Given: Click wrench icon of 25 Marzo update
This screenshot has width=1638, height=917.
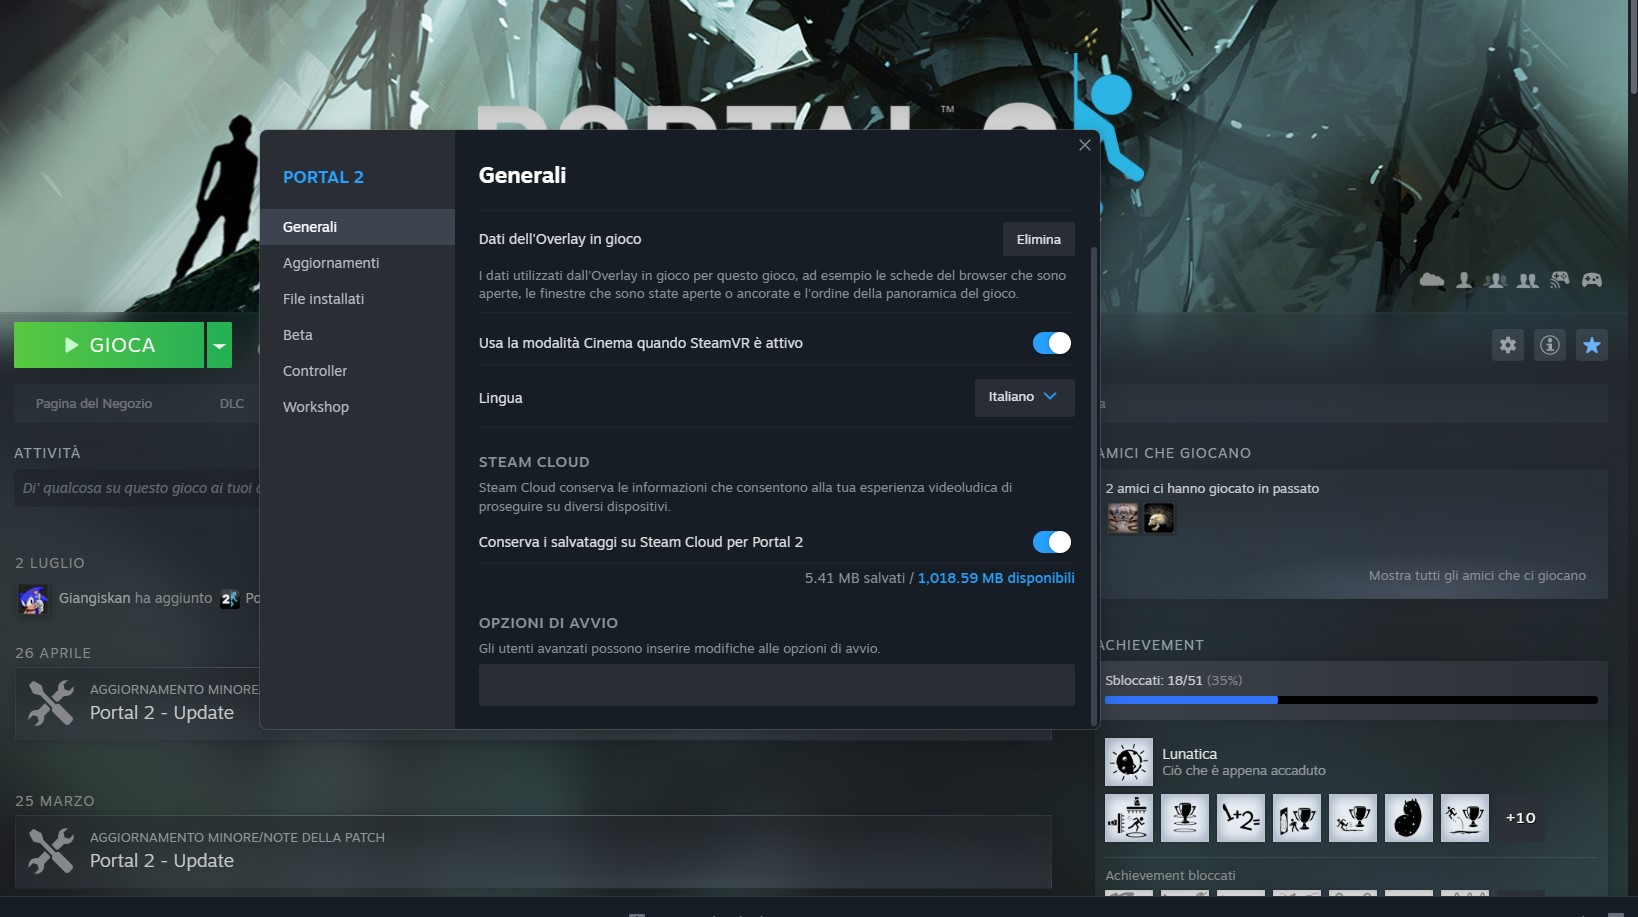Looking at the screenshot, I should (51, 851).
